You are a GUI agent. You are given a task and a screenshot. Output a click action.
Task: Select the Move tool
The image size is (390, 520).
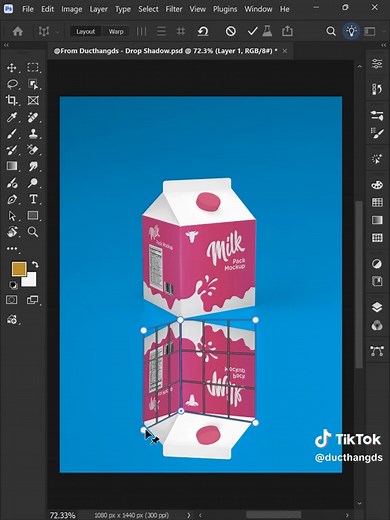(12, 68)
